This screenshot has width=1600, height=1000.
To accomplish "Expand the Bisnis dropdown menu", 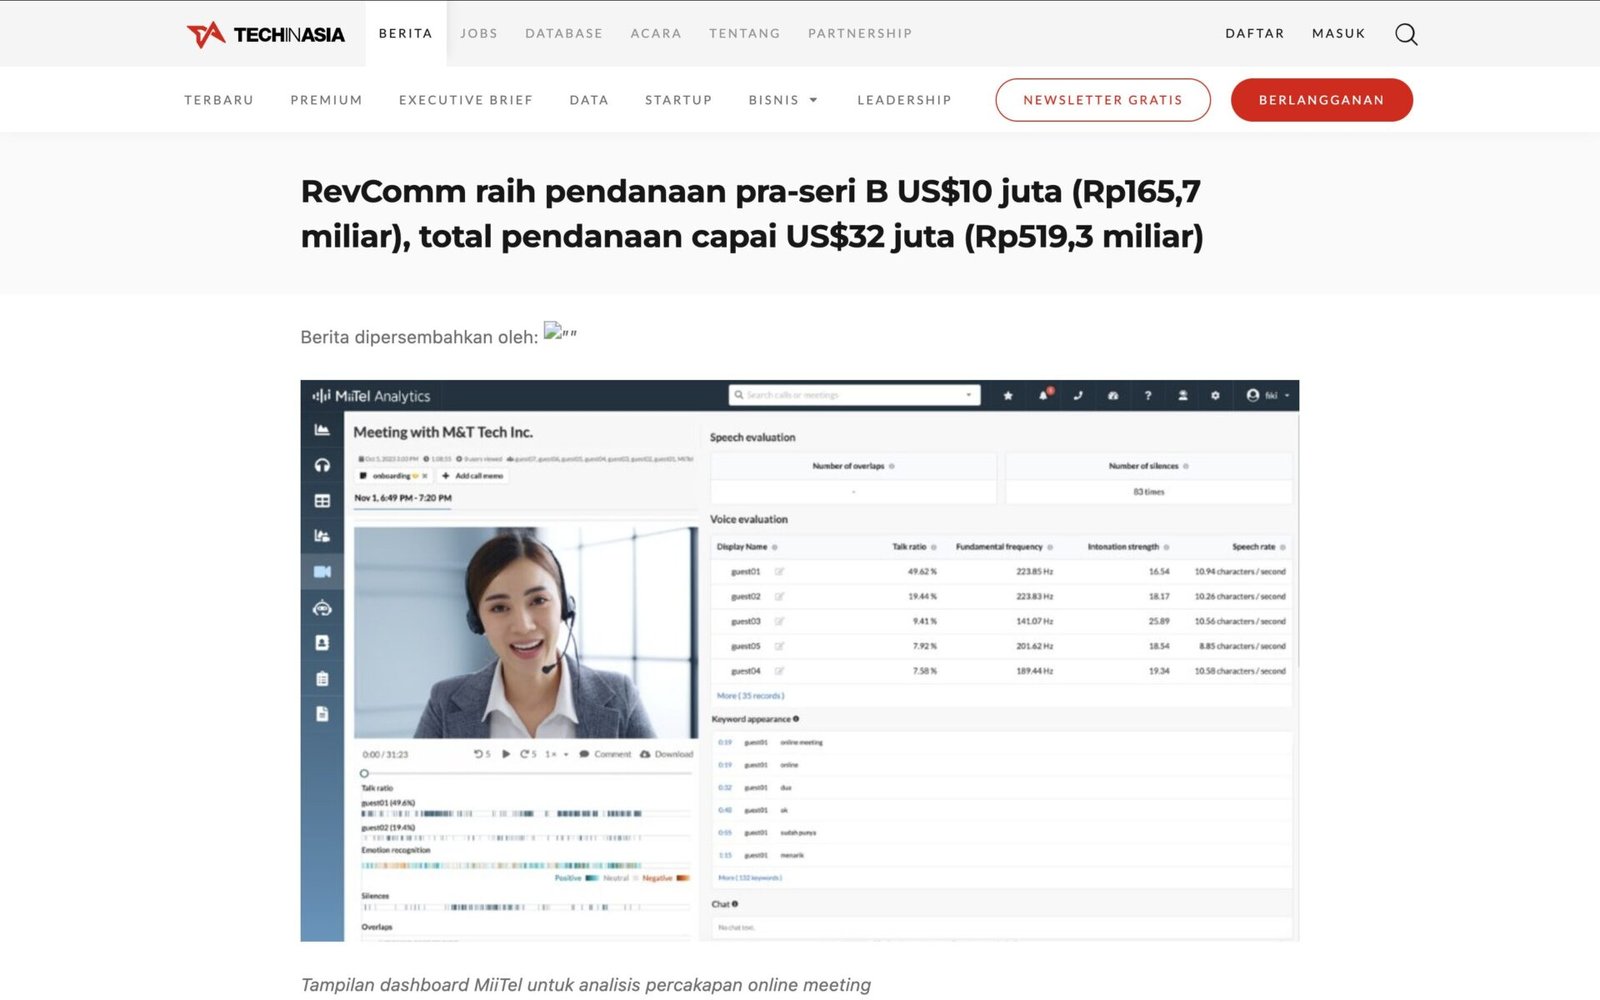I will tap(783, 100).
